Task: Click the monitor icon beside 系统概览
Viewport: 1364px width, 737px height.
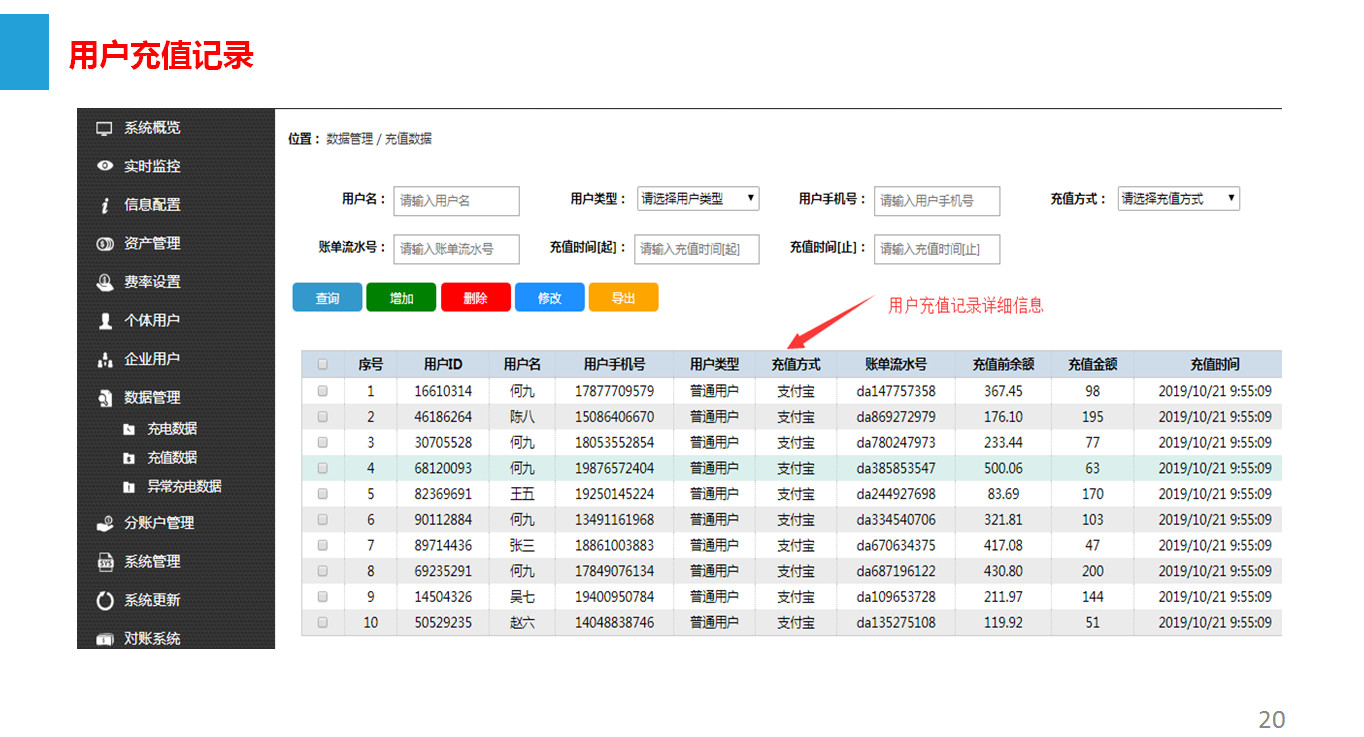Action: [104, 129]
